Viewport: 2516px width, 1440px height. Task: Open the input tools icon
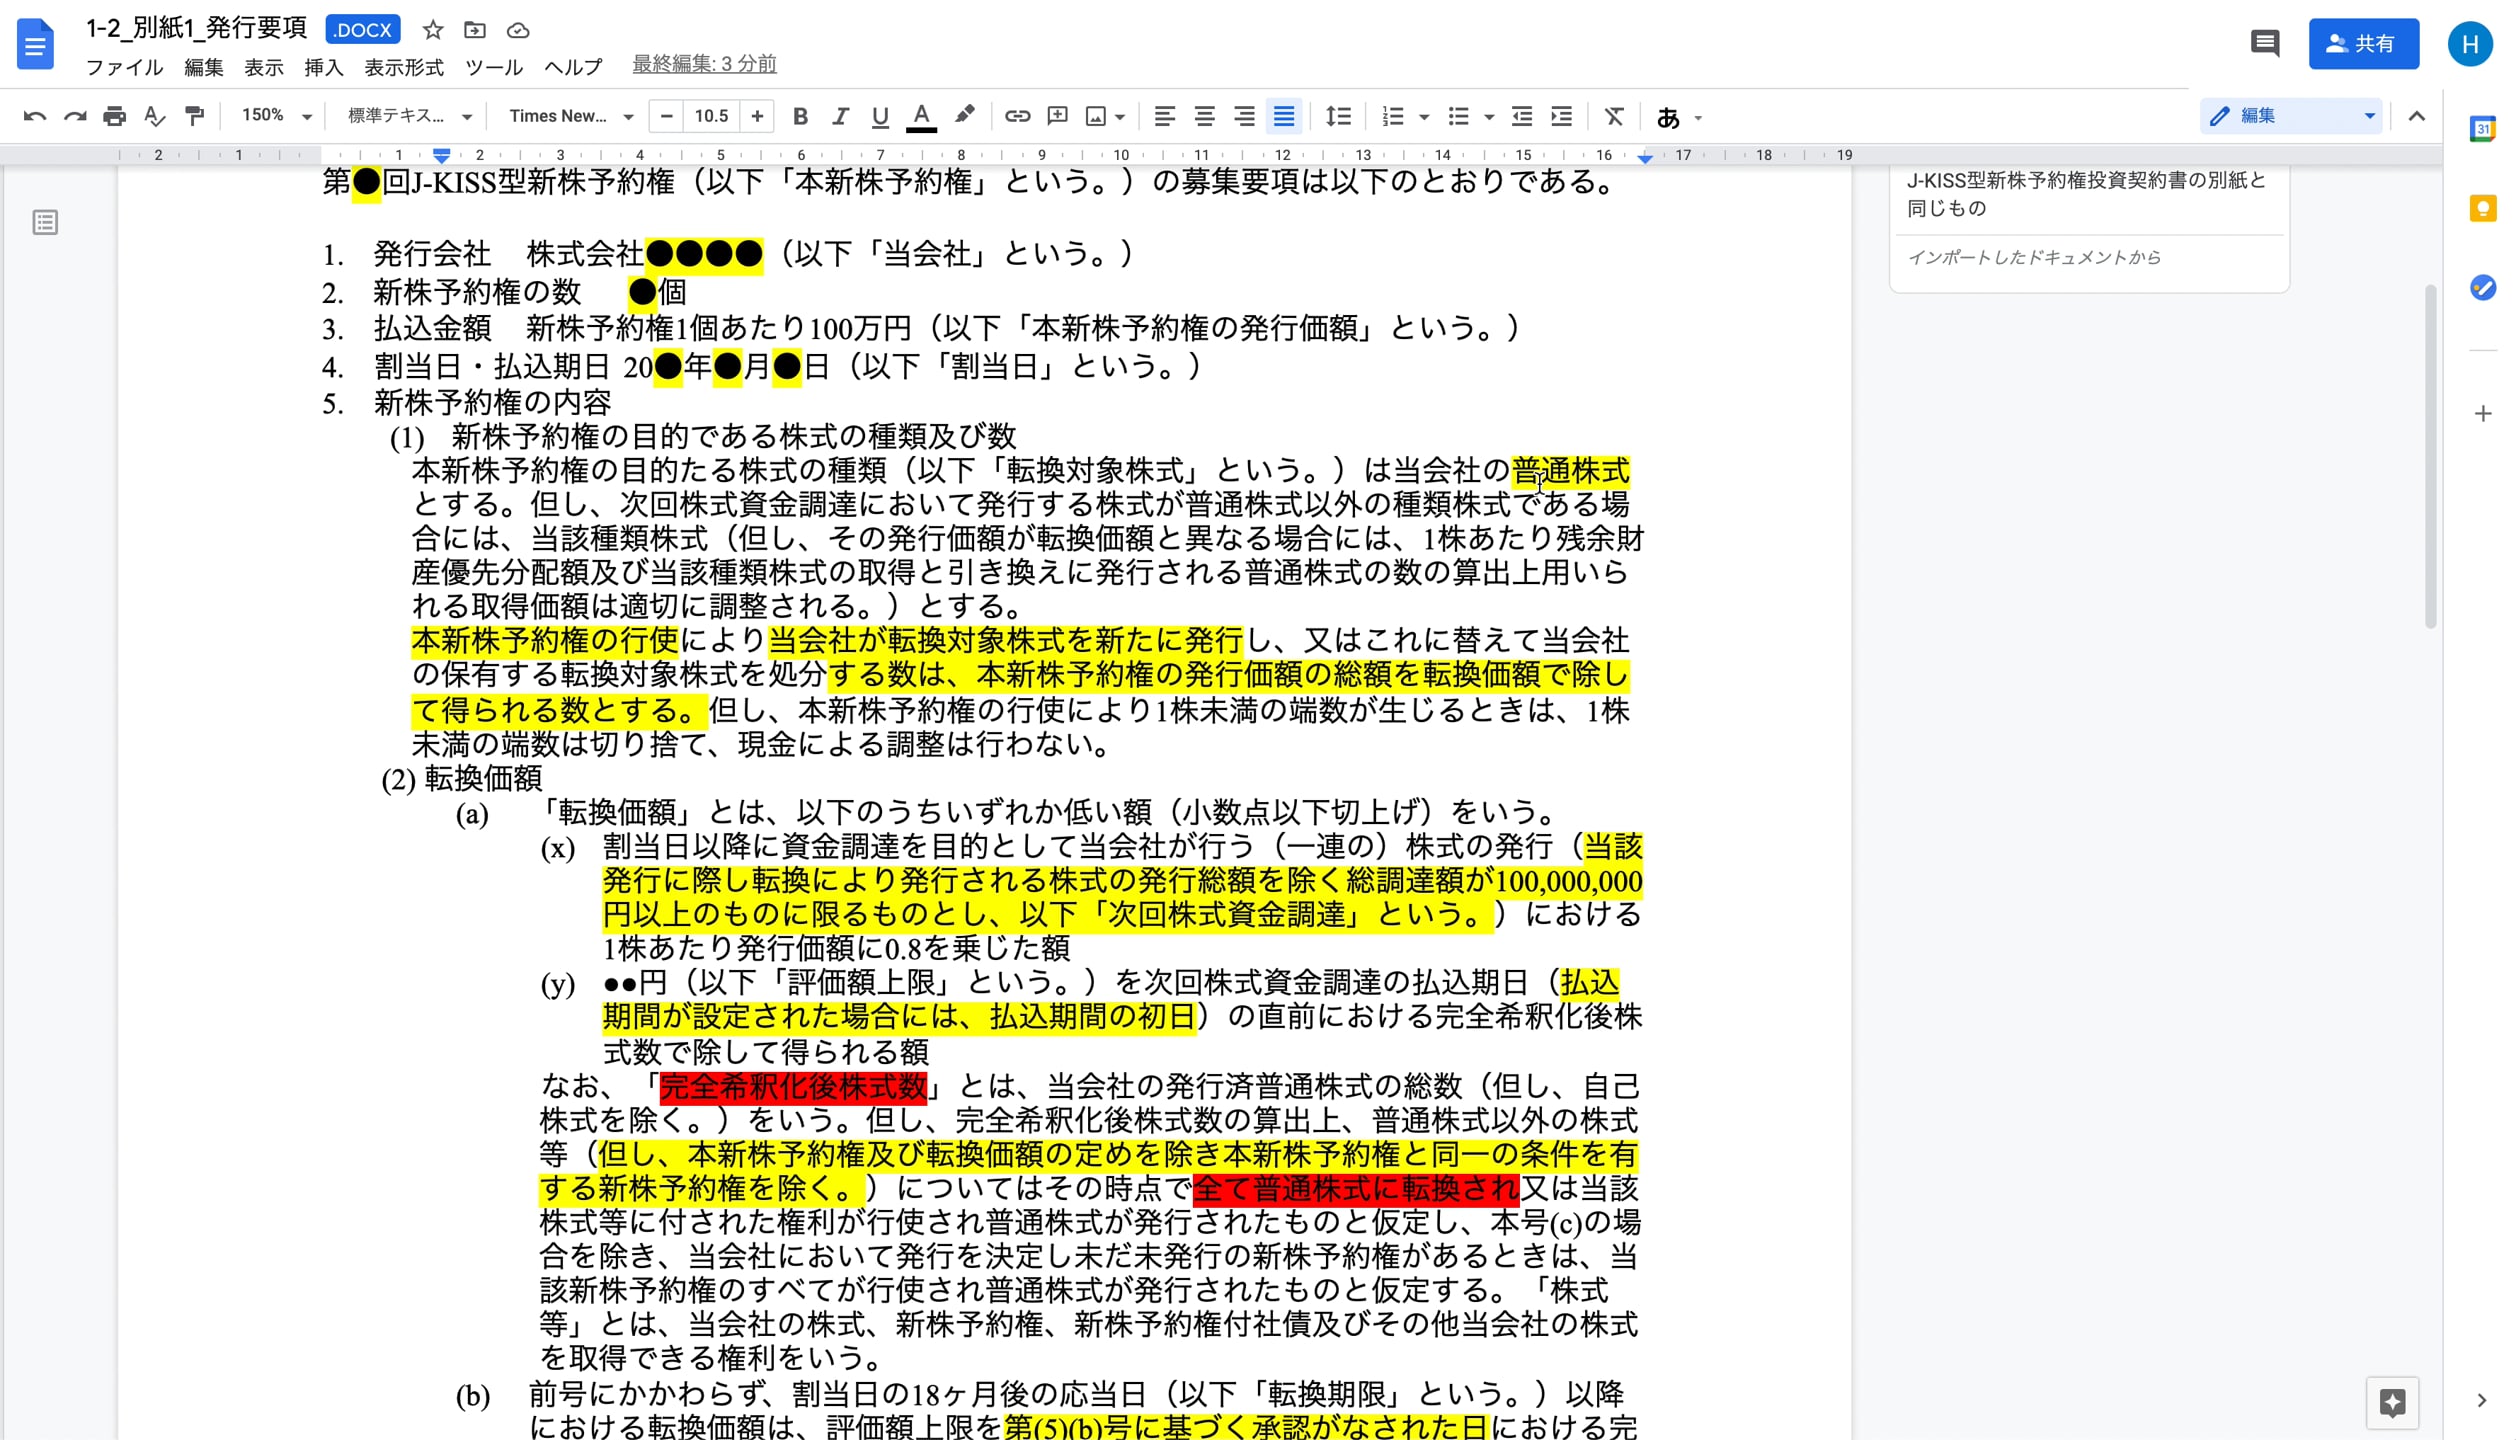click(1667, 117)
